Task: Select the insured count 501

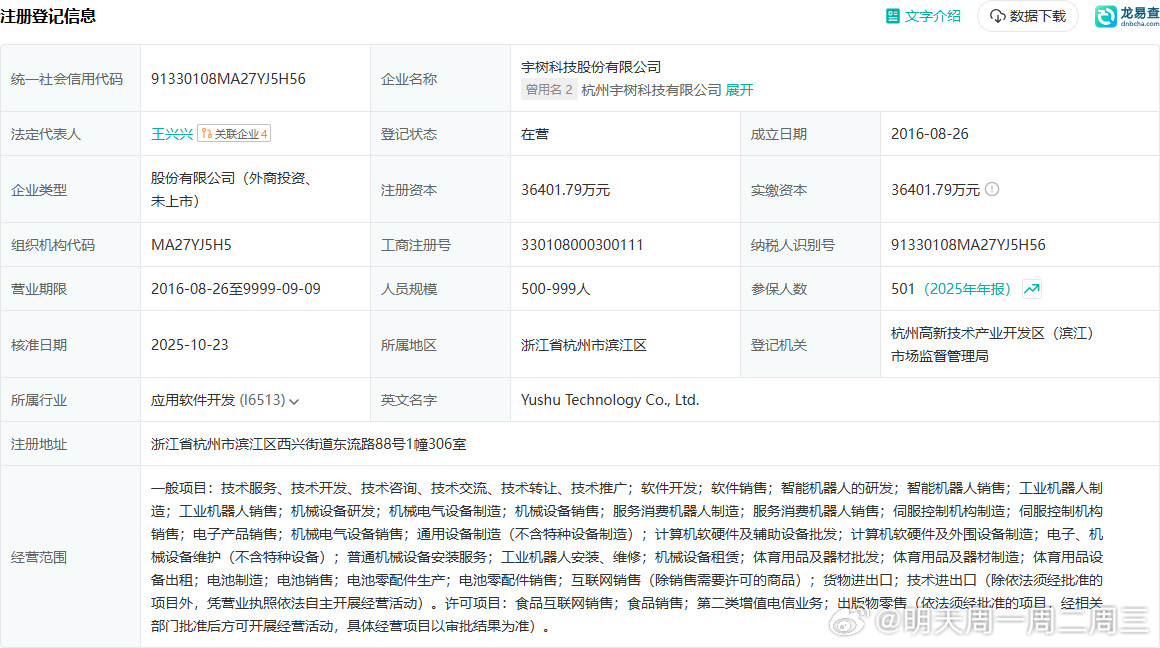Action: [903, 289]
